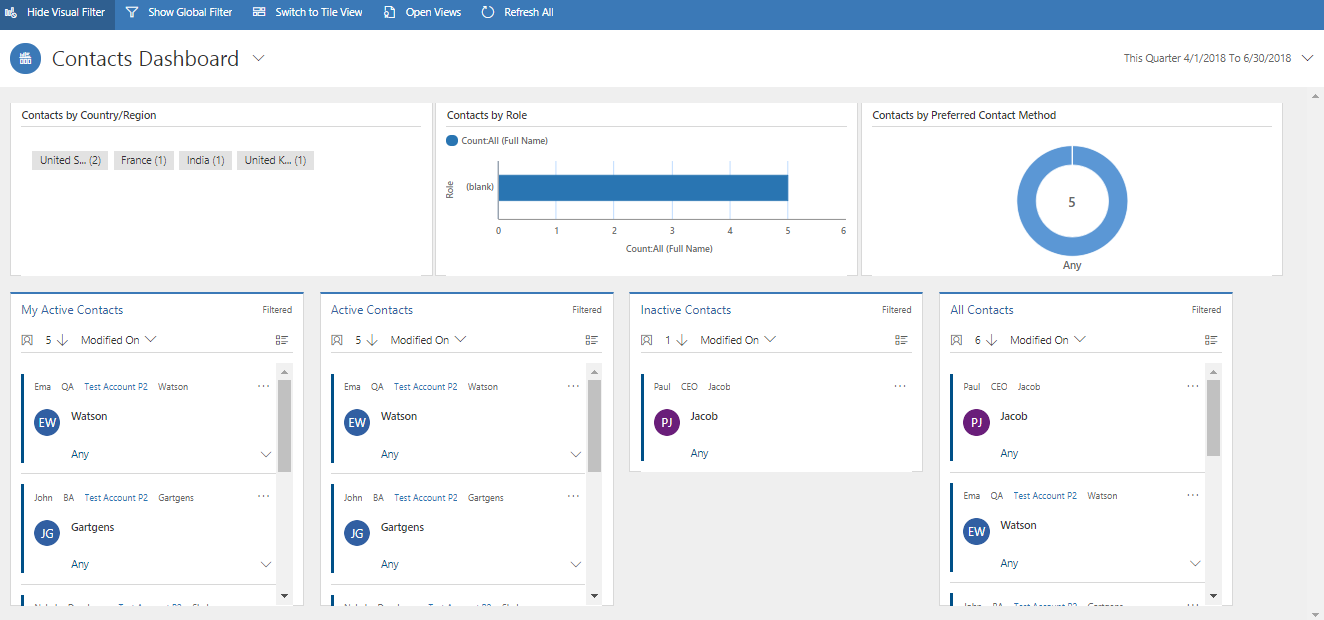The image size is (1324, 620).
Task: Open more options for Paul Jacob in Inactive Contacts
Action: tap(900, 386)
